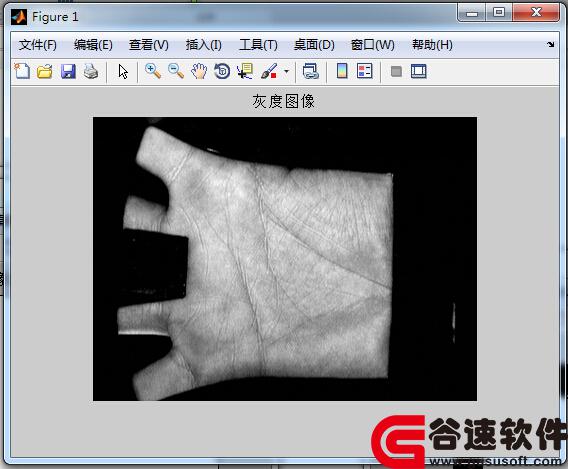Print the figure with the printer icon

91,71
